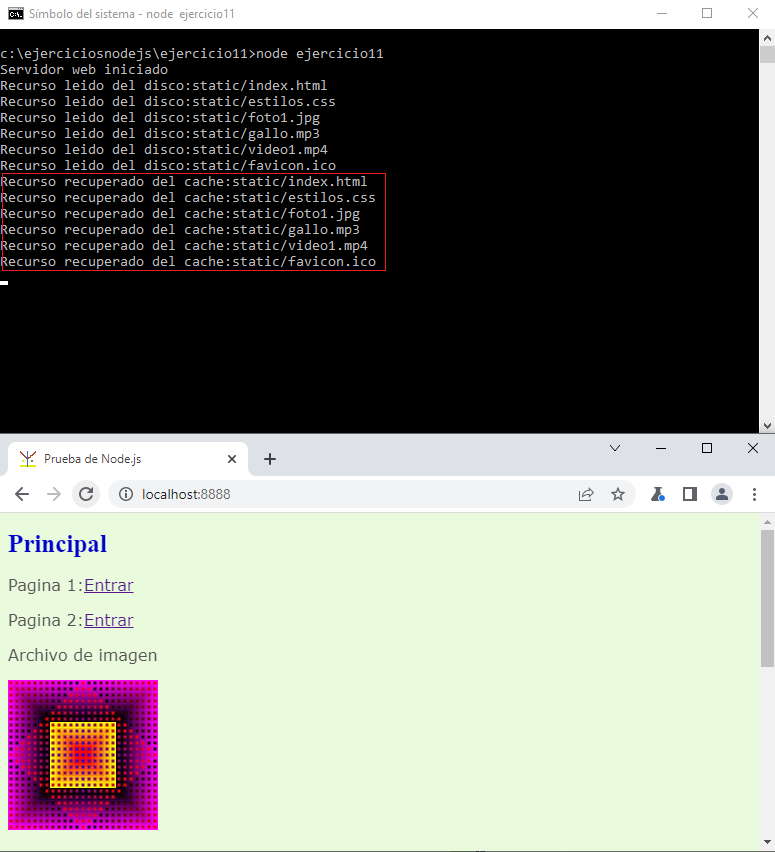775x852 pixels.
Task: Open a new browser tab
Action: (270, 459)
